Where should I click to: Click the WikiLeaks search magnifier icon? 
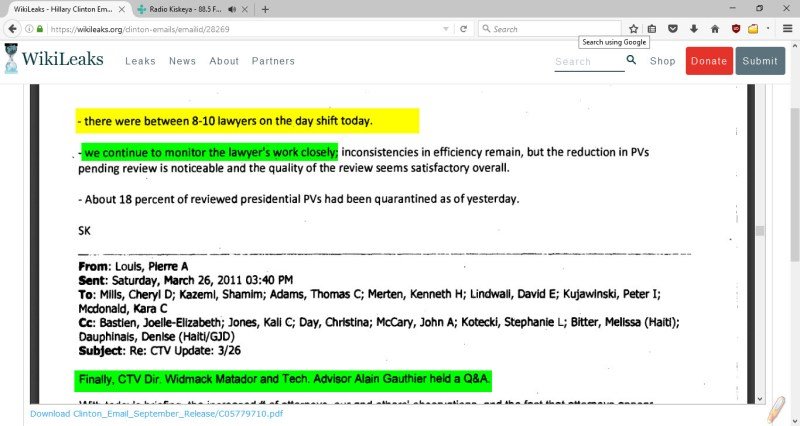pyautogui.click(x=631, y=60)
